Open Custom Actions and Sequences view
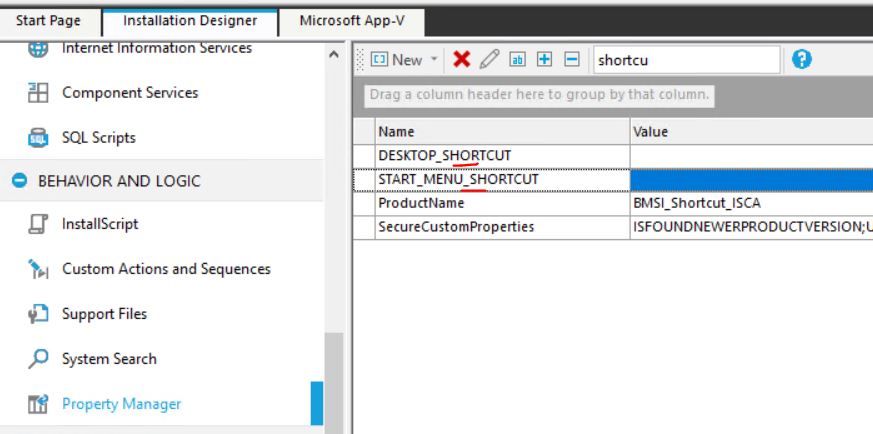Viewport: 873px width, 434px height. click(166, 269)
